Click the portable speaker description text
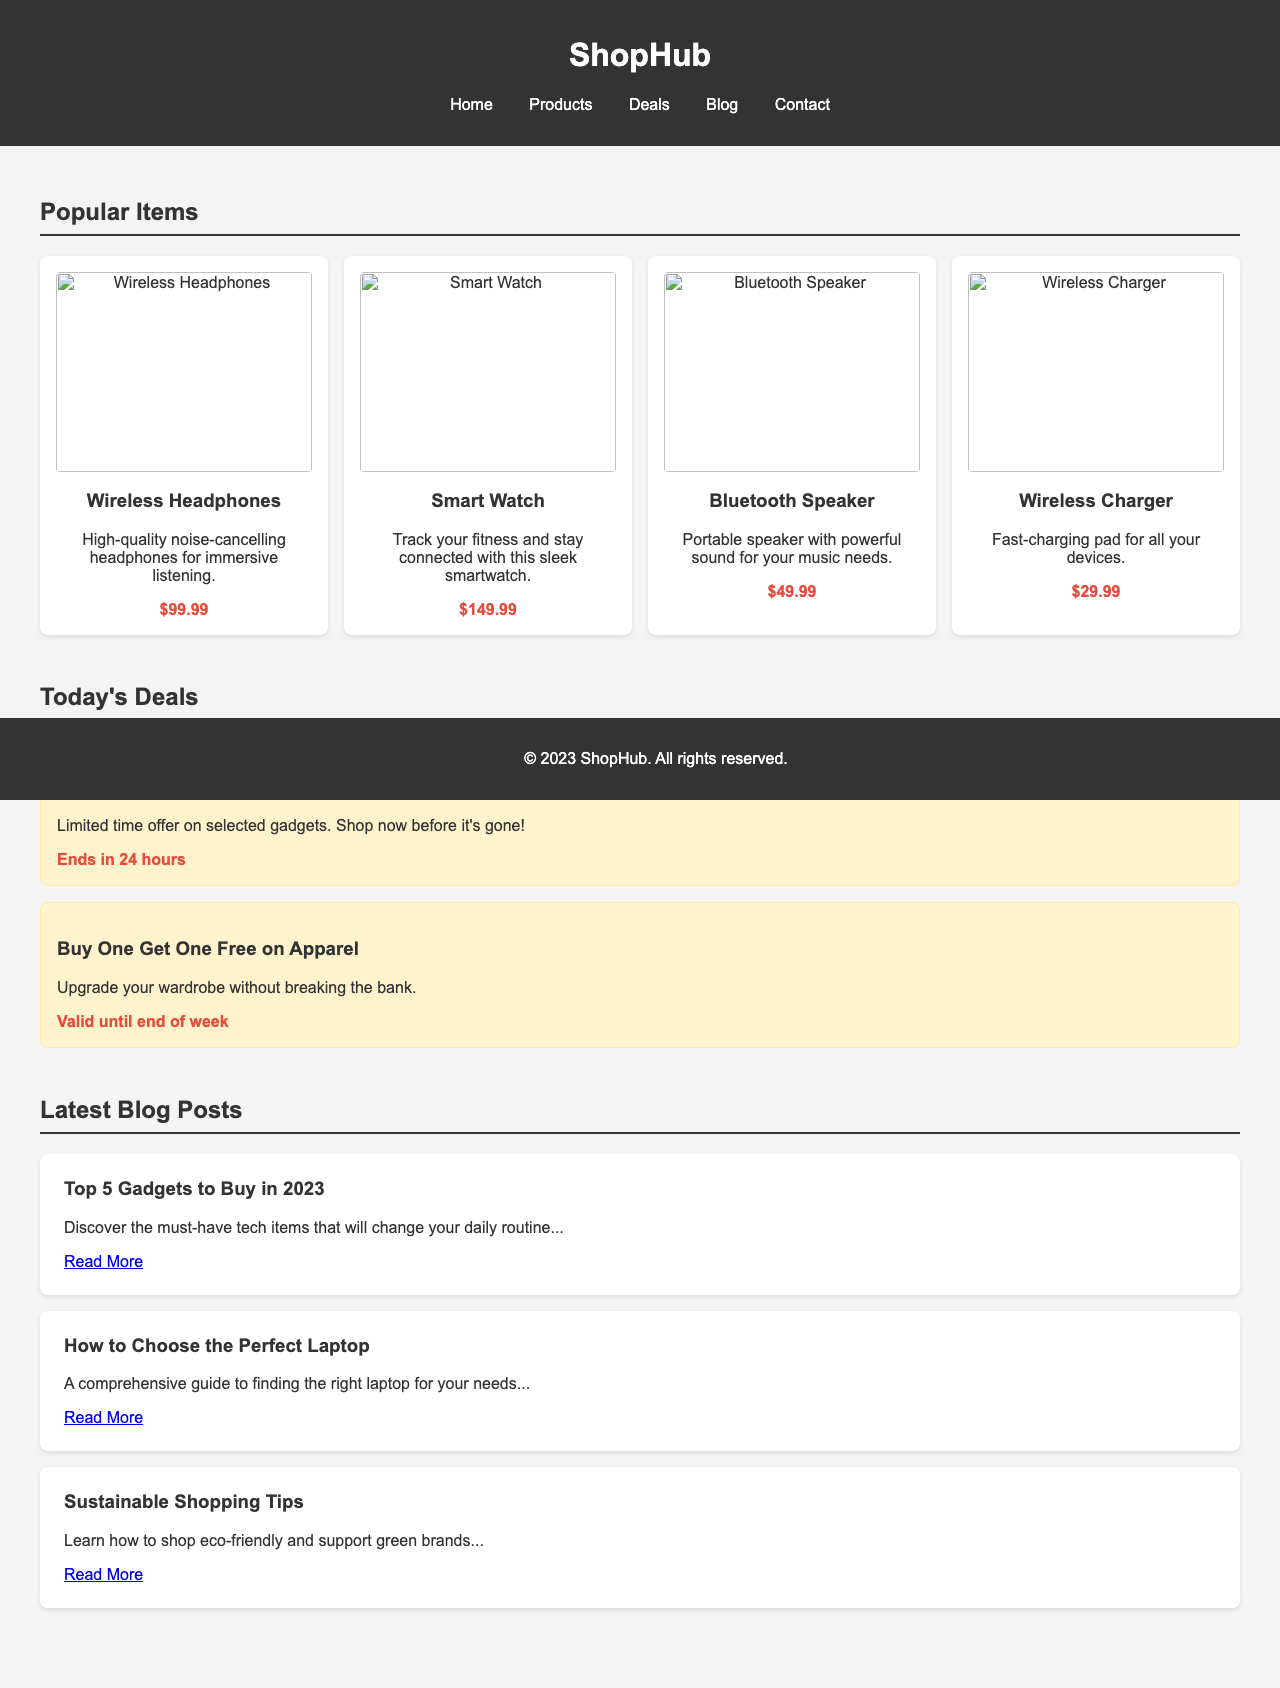The height and width of the screenshot is (1688, 1280). 792,548
